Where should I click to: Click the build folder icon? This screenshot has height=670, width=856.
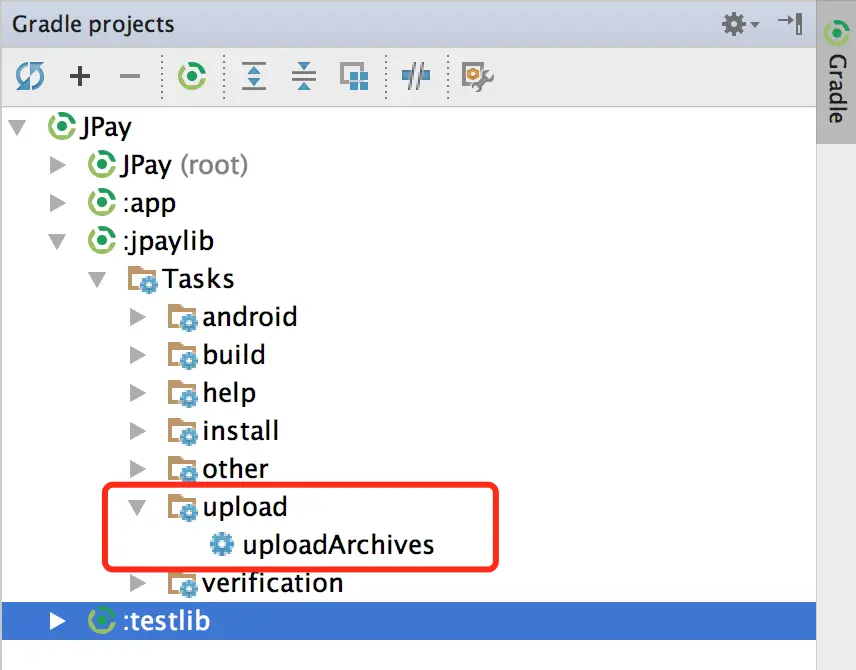[182, 355]
